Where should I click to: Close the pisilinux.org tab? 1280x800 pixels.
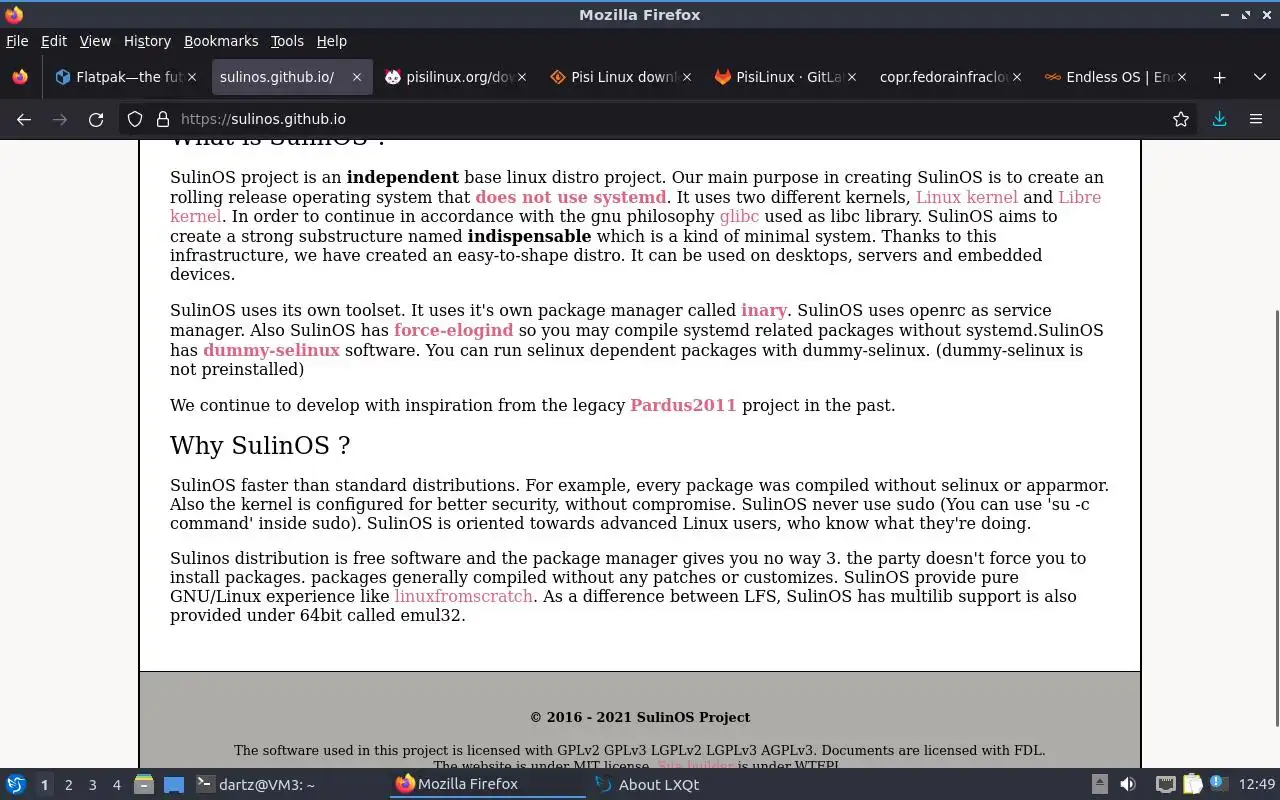(x=522, y=77)
